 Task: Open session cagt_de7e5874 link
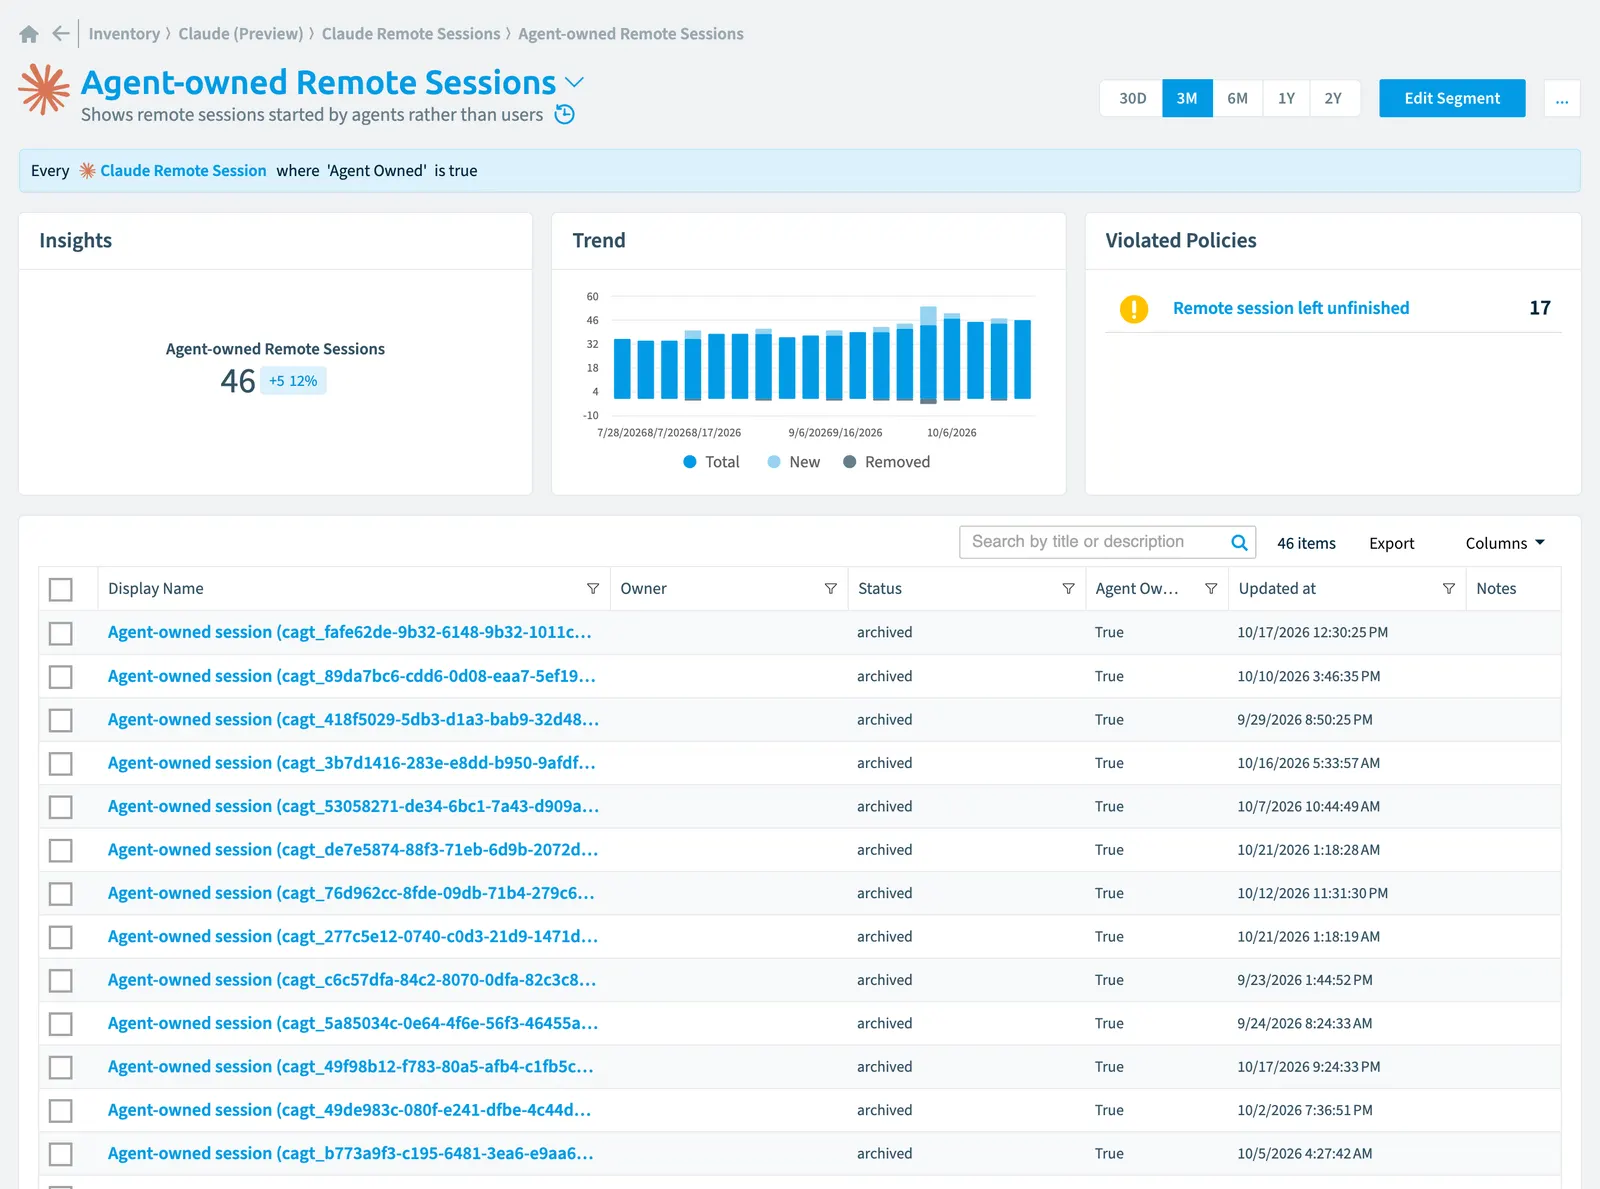tap(353, 850)
